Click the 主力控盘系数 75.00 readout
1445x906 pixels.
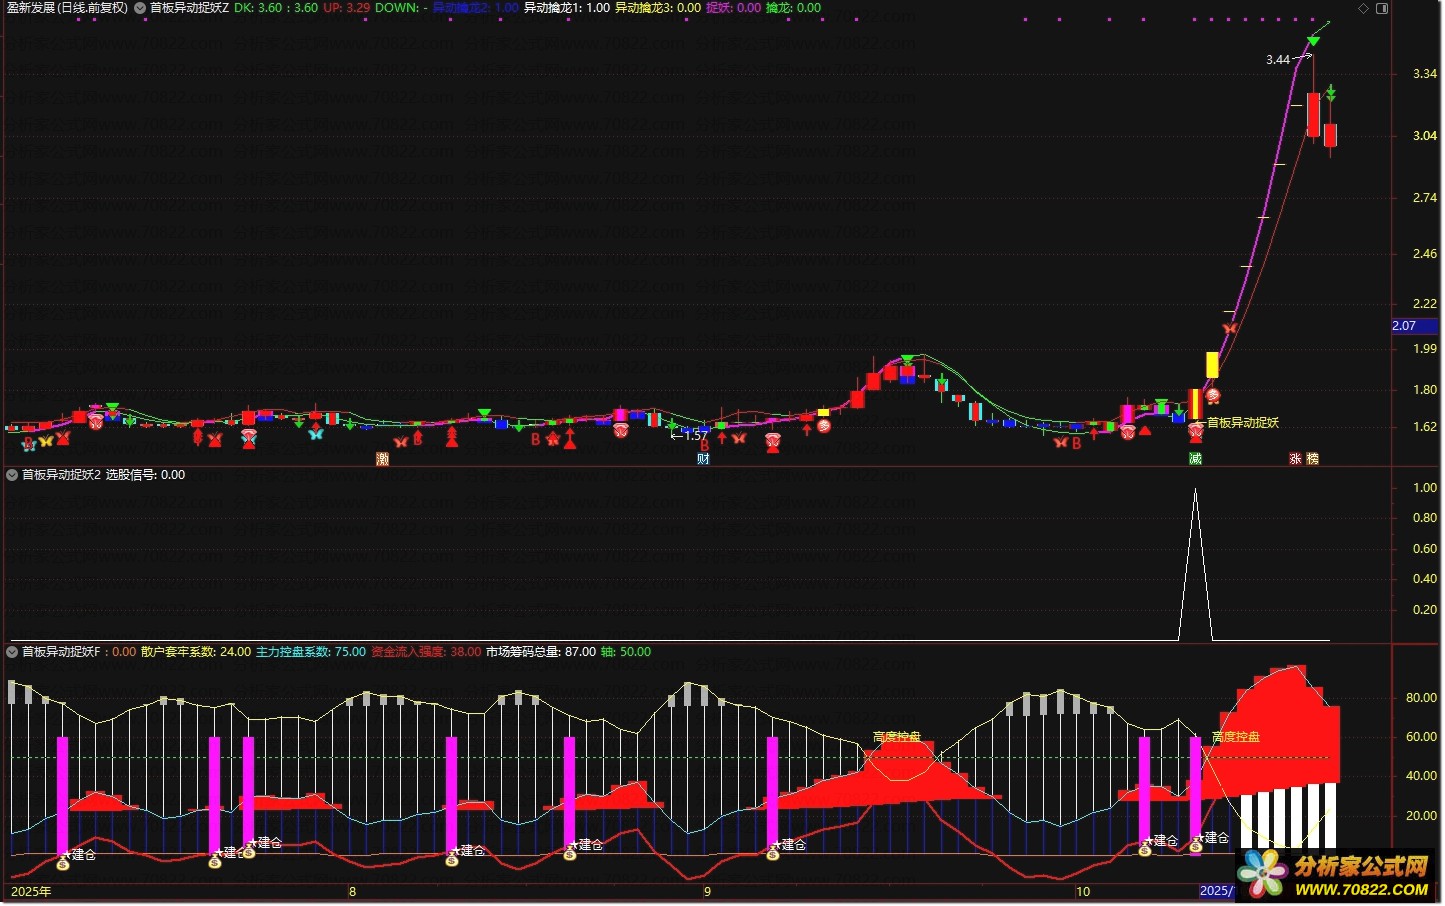point(311,652)
